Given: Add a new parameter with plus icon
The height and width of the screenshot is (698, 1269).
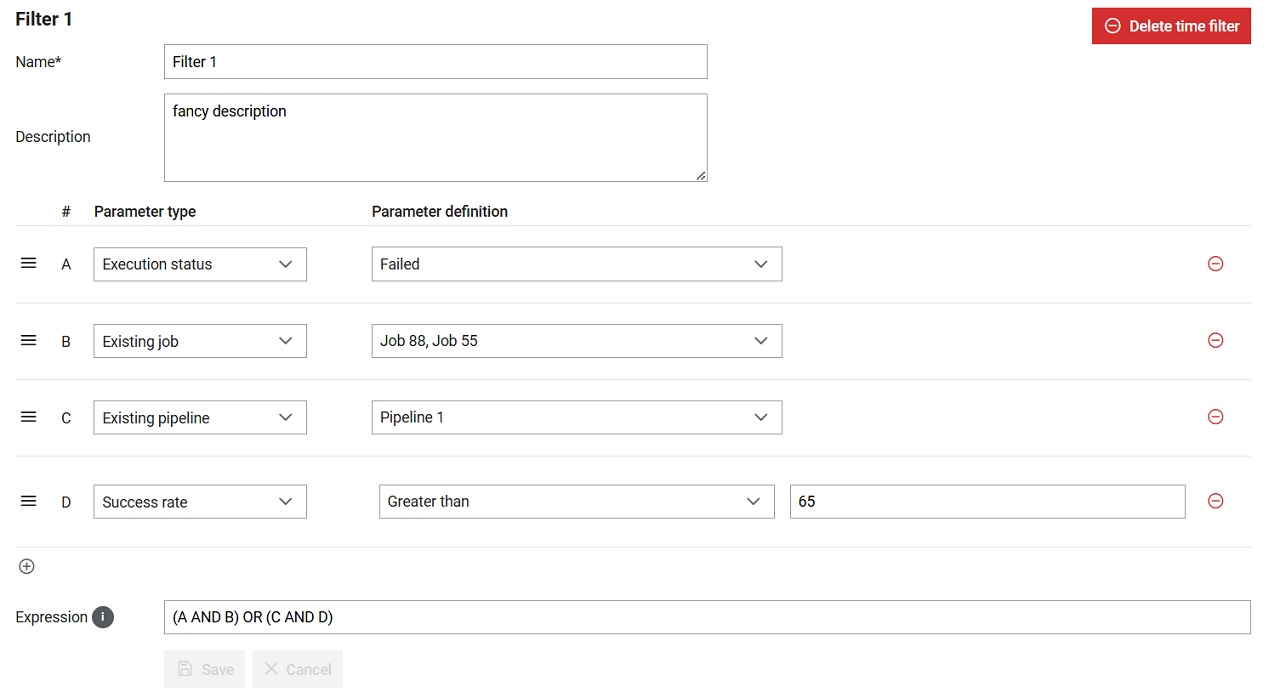Looking at the screenshot, I should click(x=27, y=566).
